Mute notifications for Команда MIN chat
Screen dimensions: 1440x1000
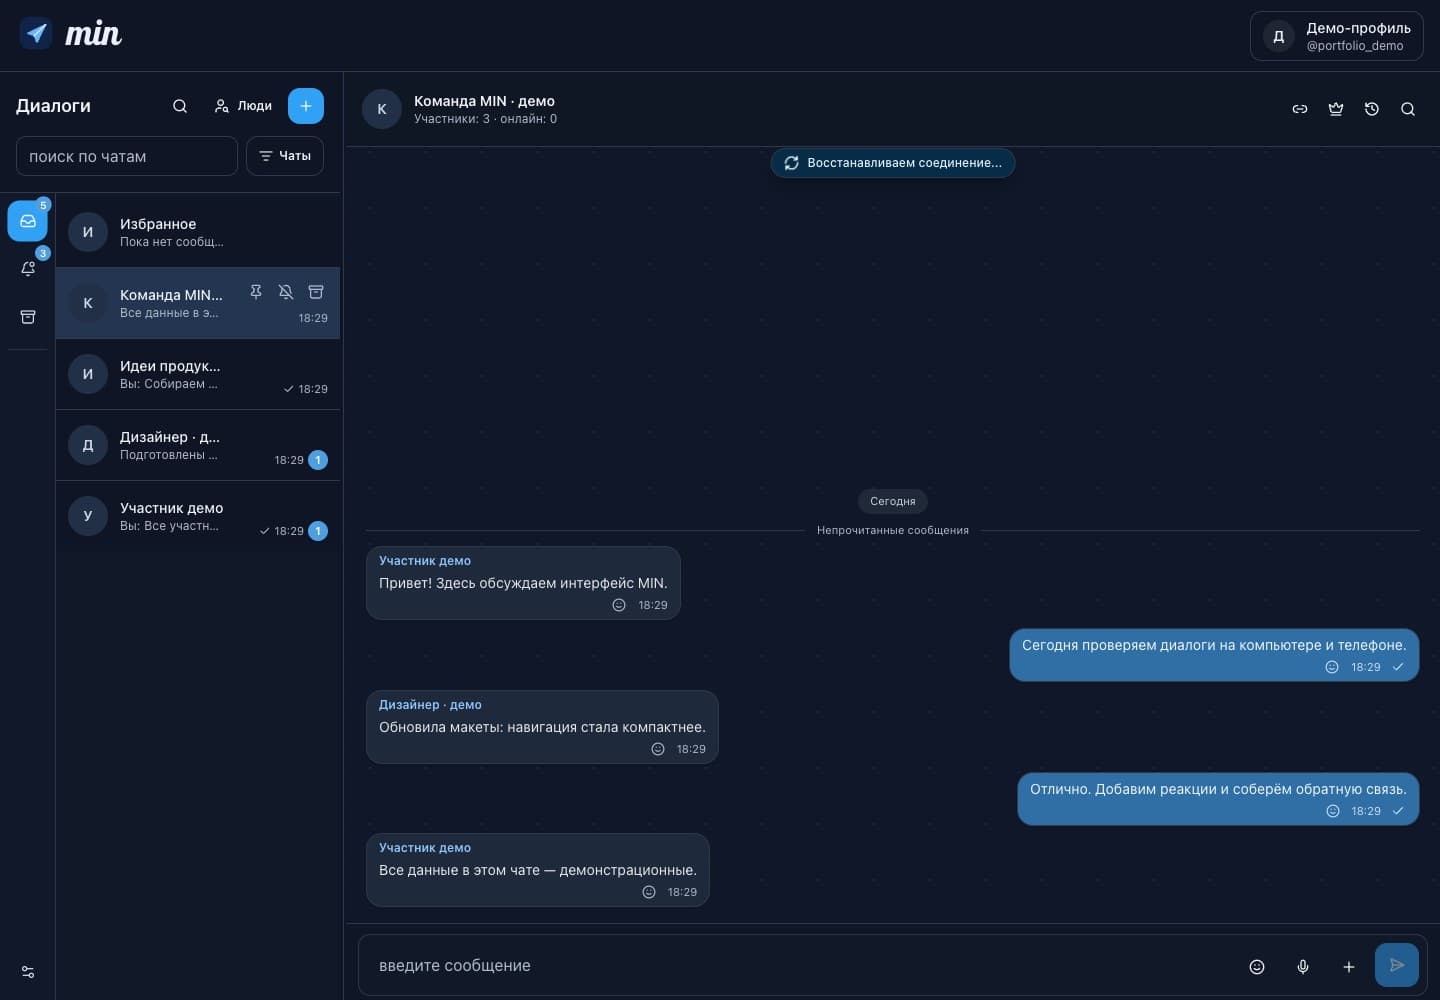(286, 292)
